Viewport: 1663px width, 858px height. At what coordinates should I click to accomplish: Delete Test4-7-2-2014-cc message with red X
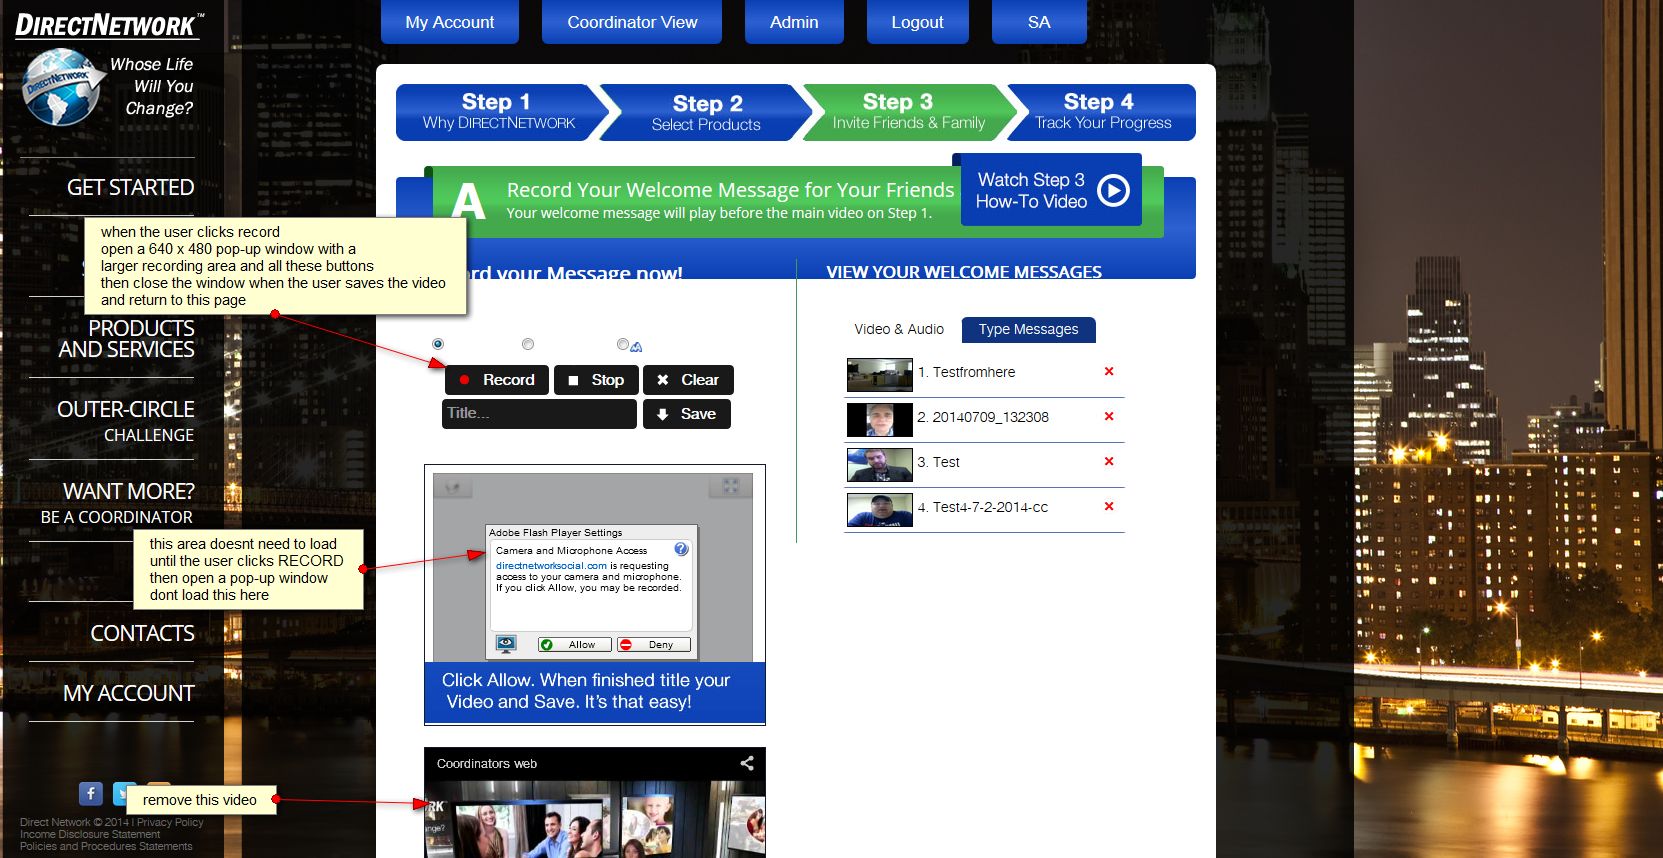(1109, 506)
